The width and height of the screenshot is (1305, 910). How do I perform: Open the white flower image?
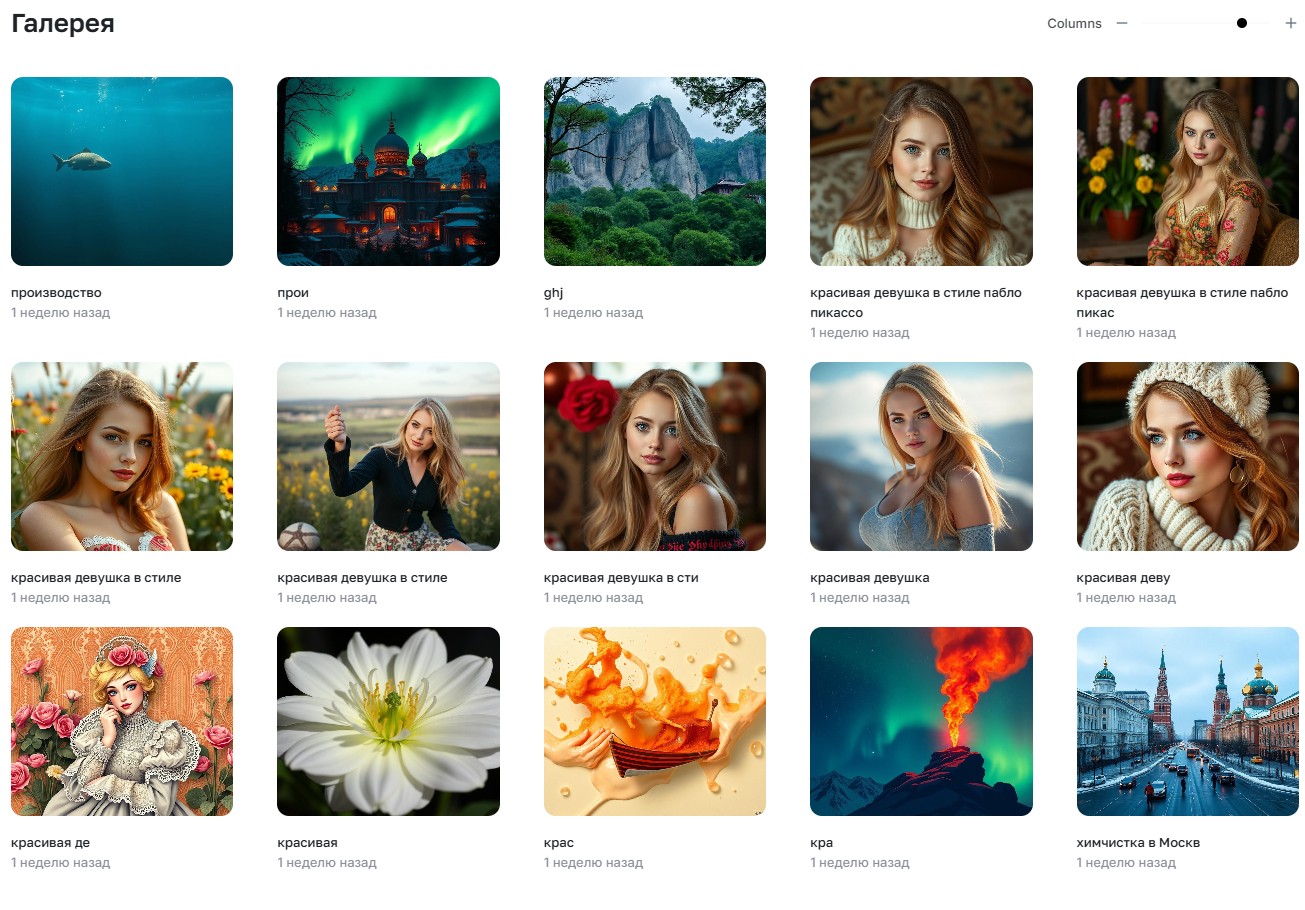point(388,721)
